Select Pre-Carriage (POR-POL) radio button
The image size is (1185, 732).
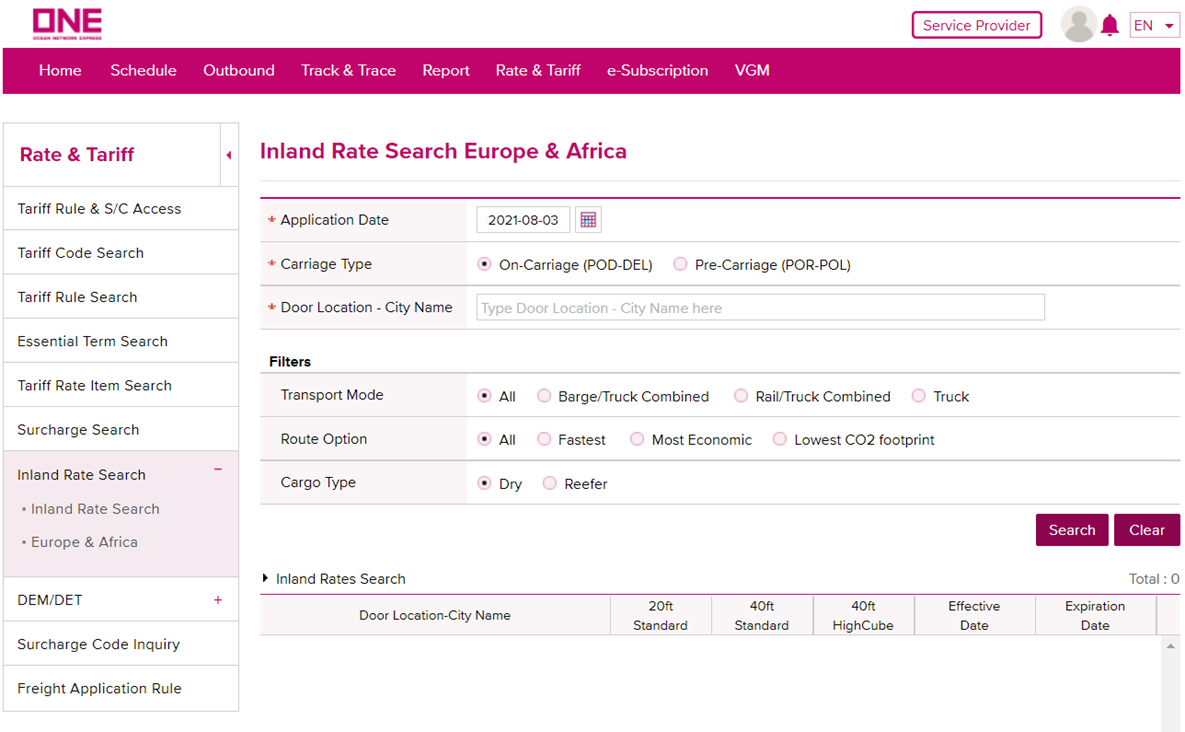[680, 264]
